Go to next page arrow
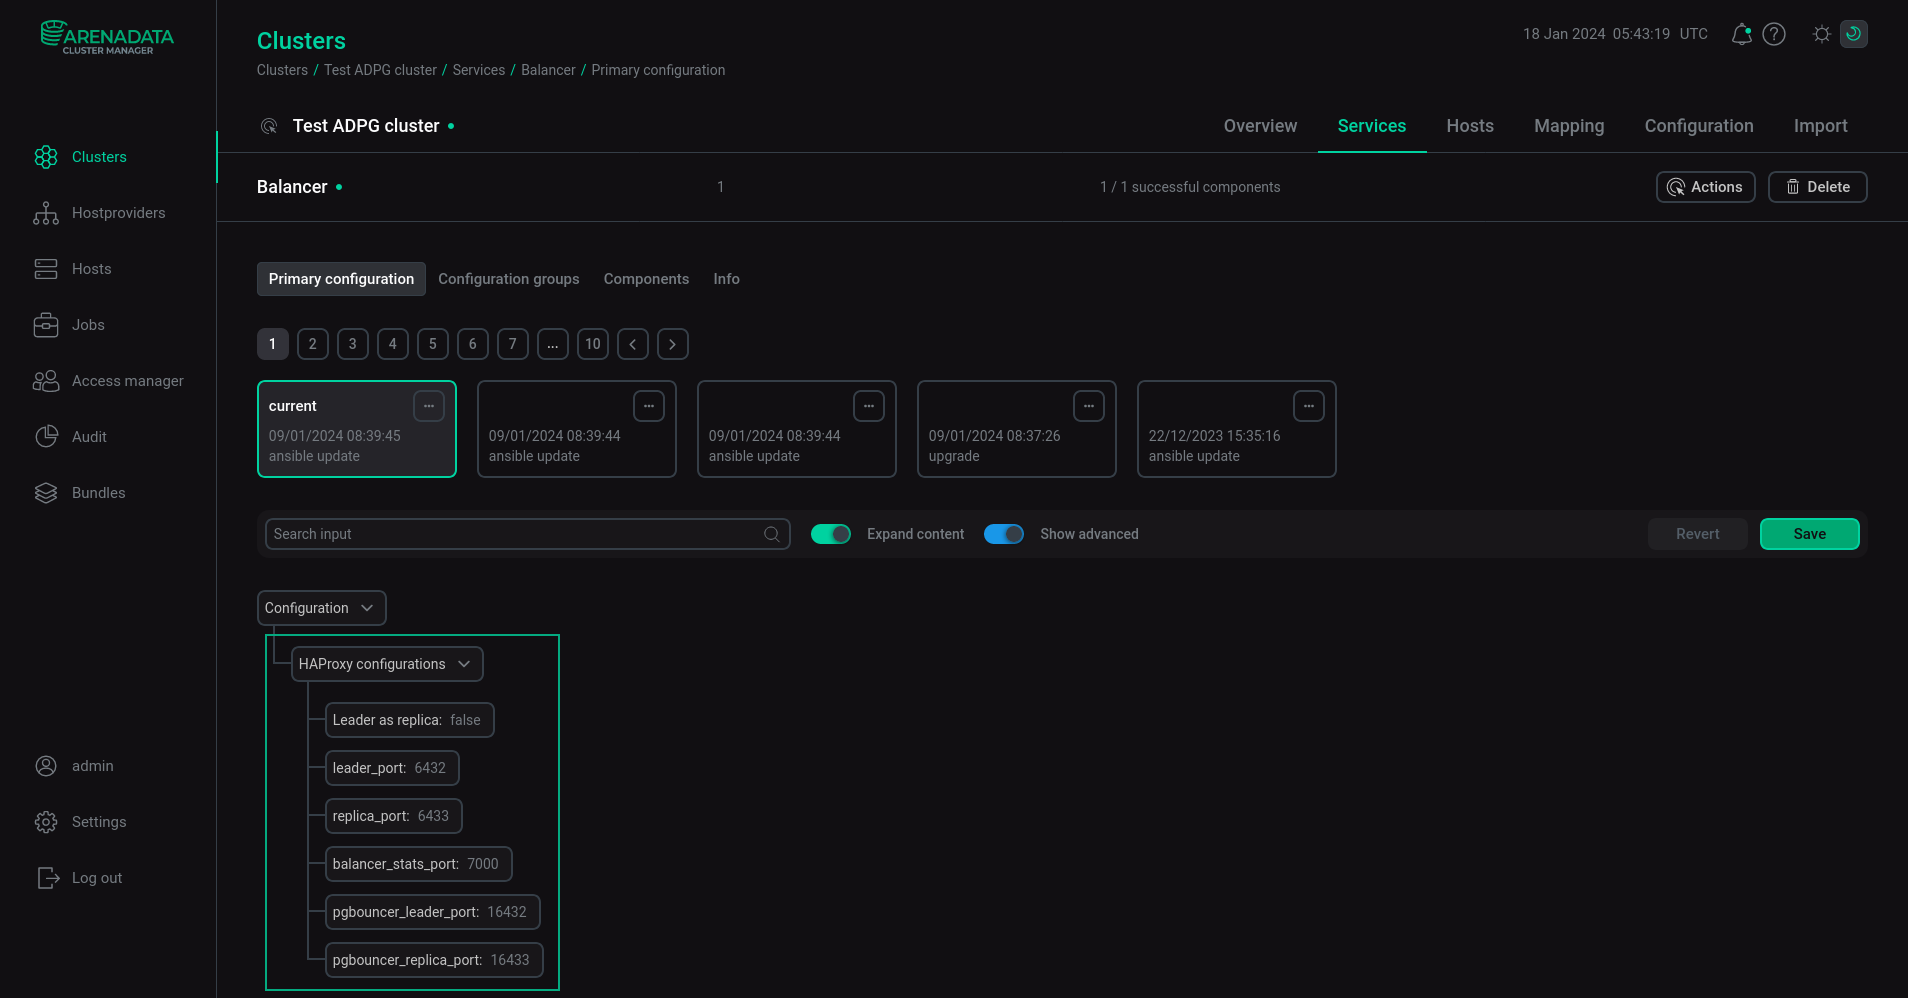The height and width of the screenshot is (998, 1908). pyautogui.click(x=673, y=344)
